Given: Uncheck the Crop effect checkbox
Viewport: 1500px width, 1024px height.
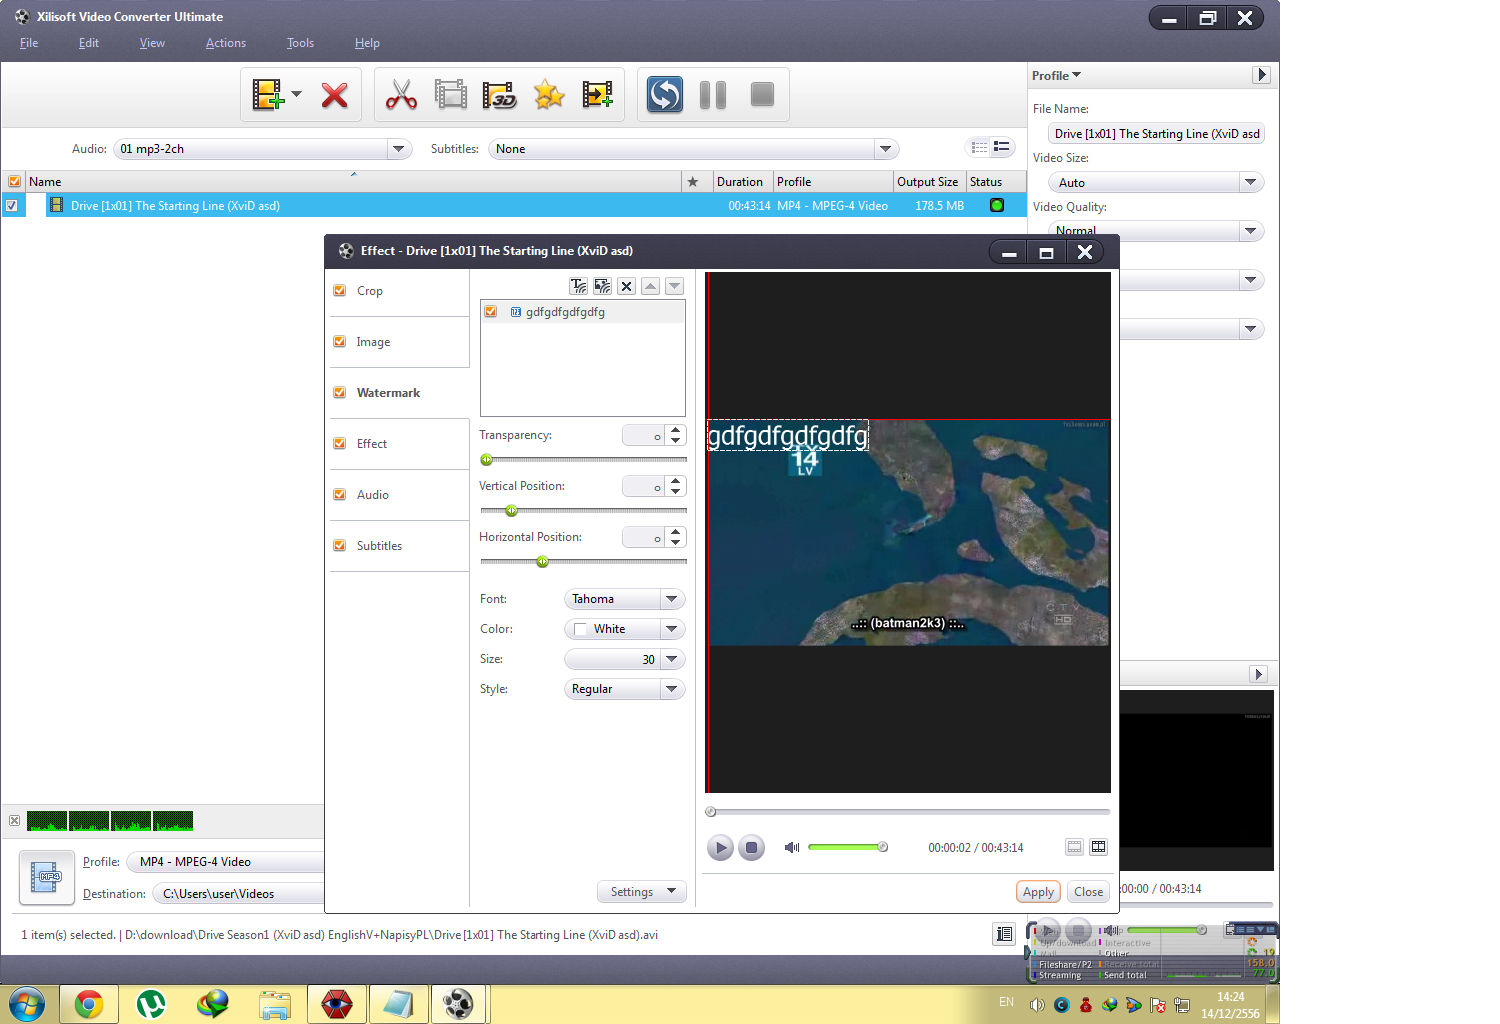Looking at the screenshot, I should point(340,291).
